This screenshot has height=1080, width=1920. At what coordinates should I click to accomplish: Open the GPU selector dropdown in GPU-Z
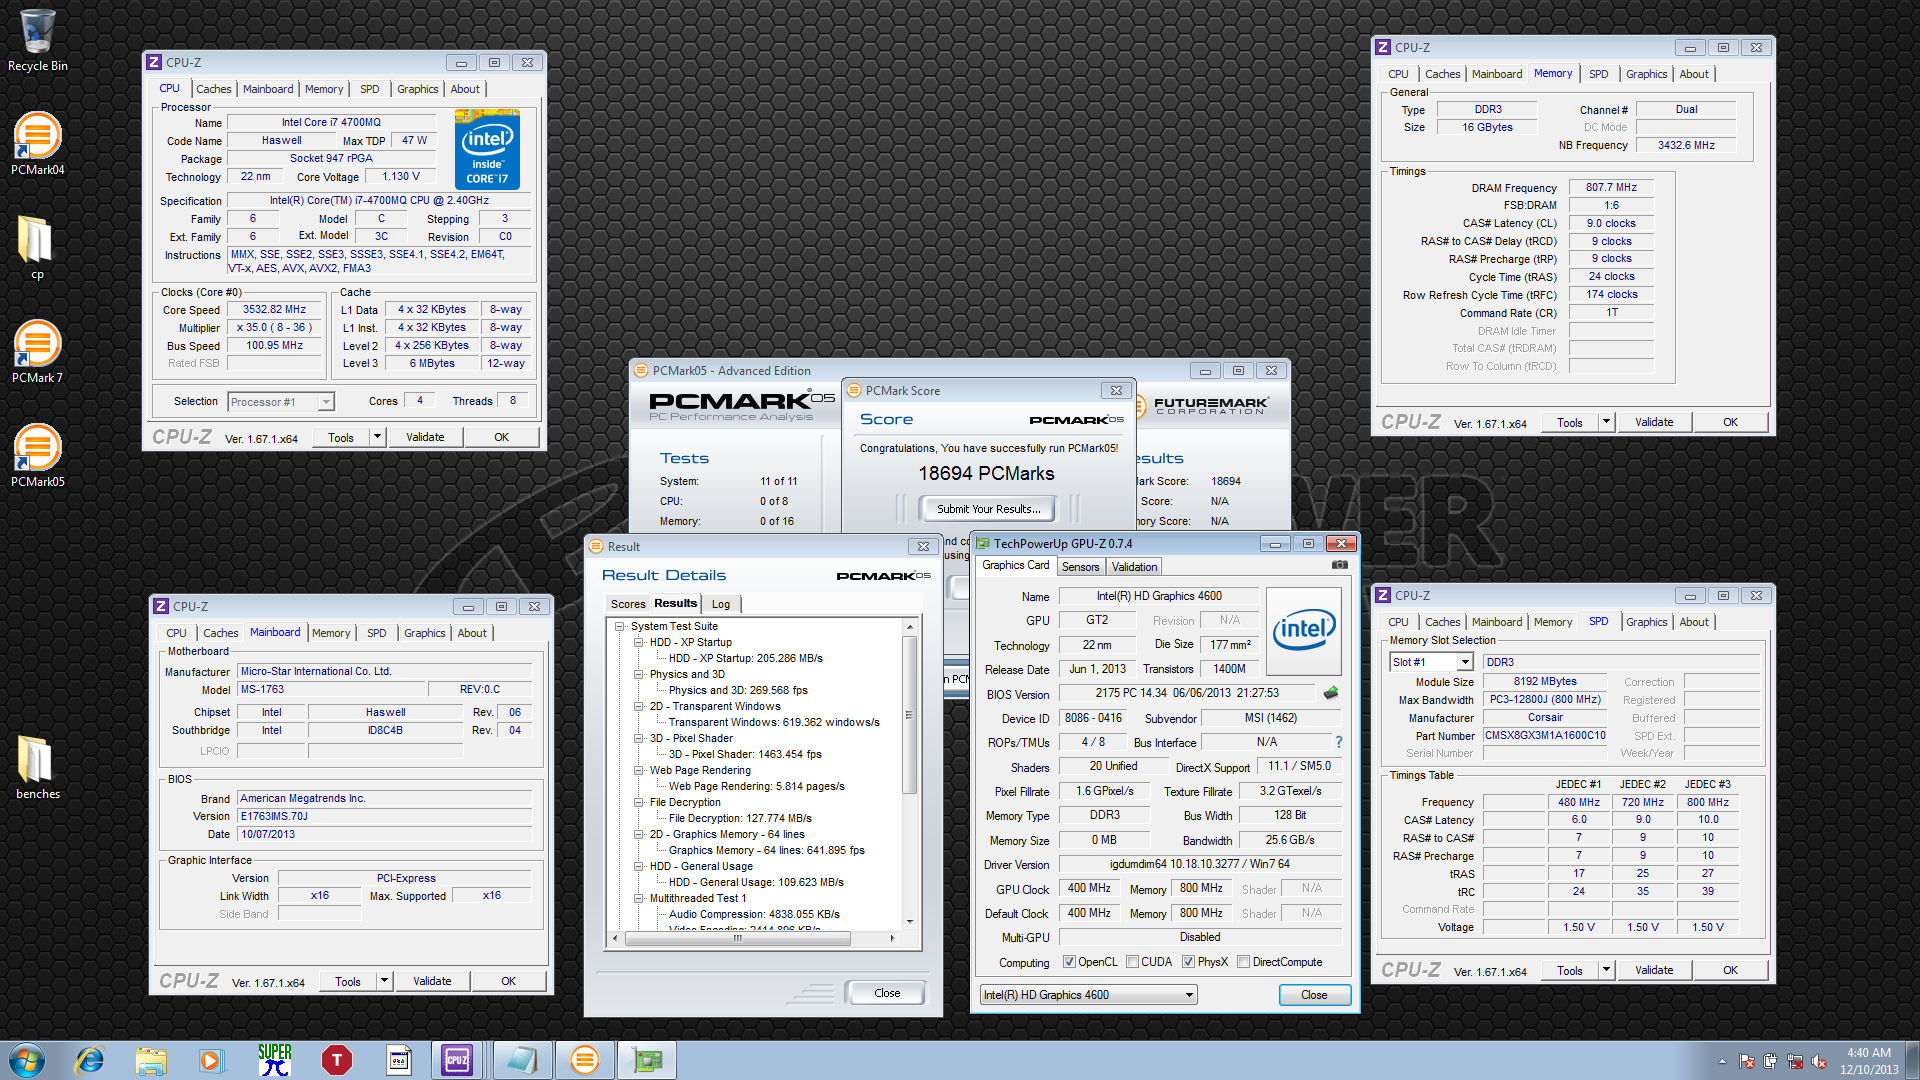pos(1088,995)
